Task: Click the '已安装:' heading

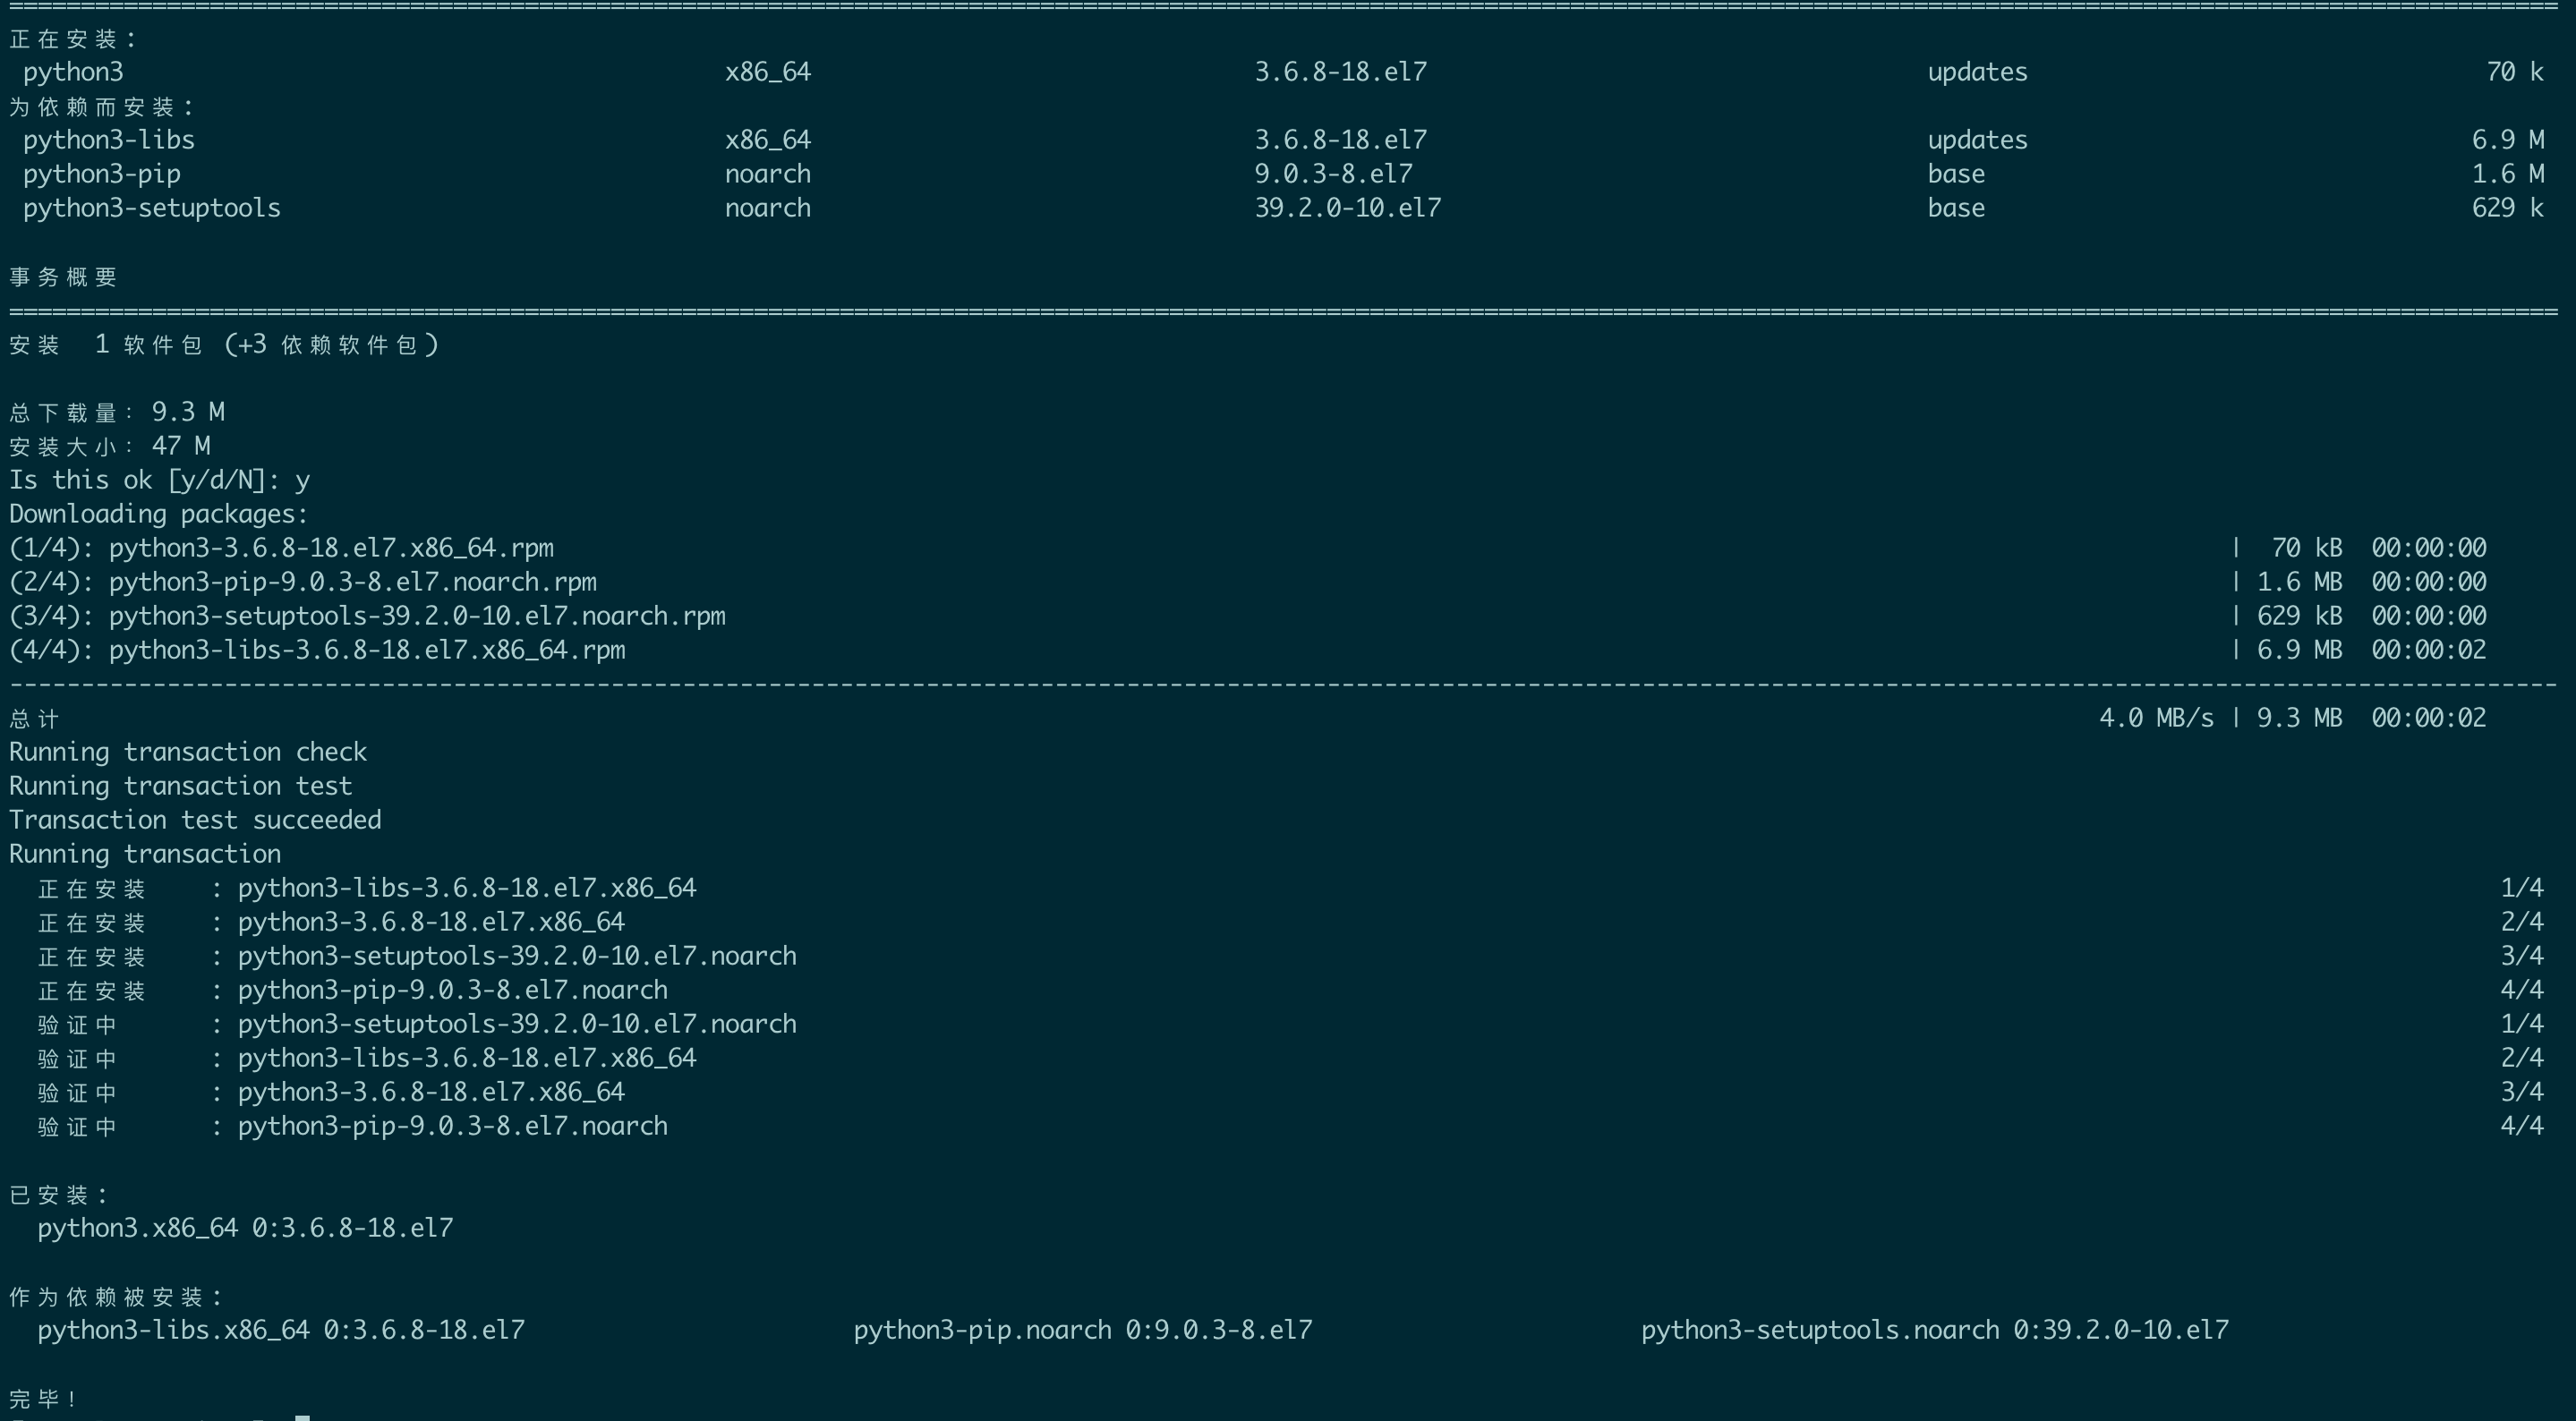Action: click(x=58, y=1195)
